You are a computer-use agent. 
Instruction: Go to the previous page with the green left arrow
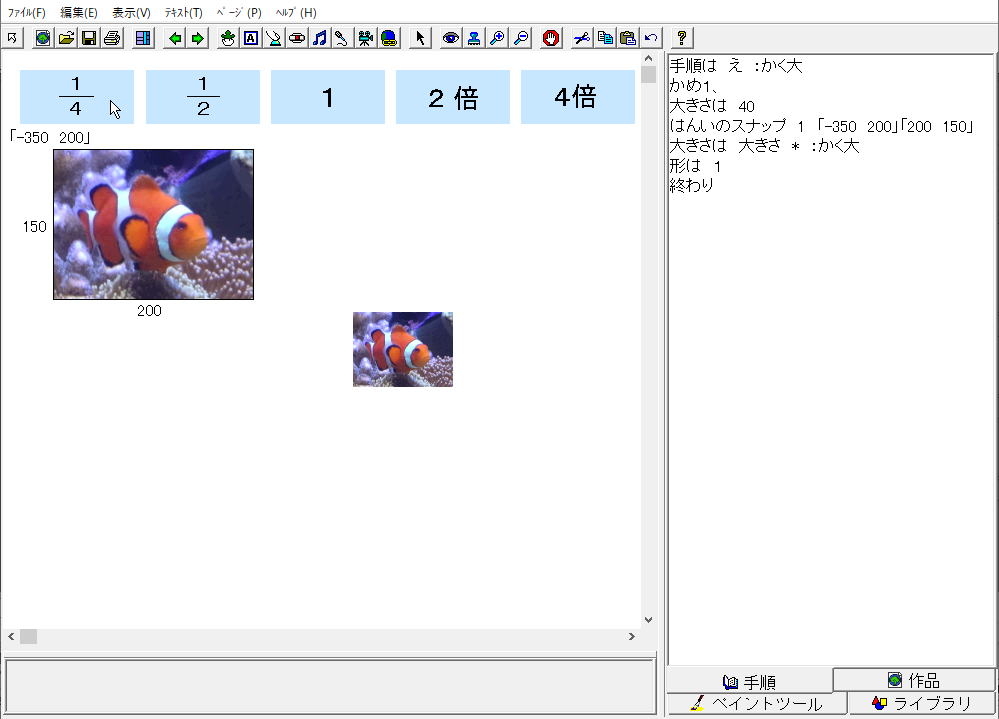point(175,38)
